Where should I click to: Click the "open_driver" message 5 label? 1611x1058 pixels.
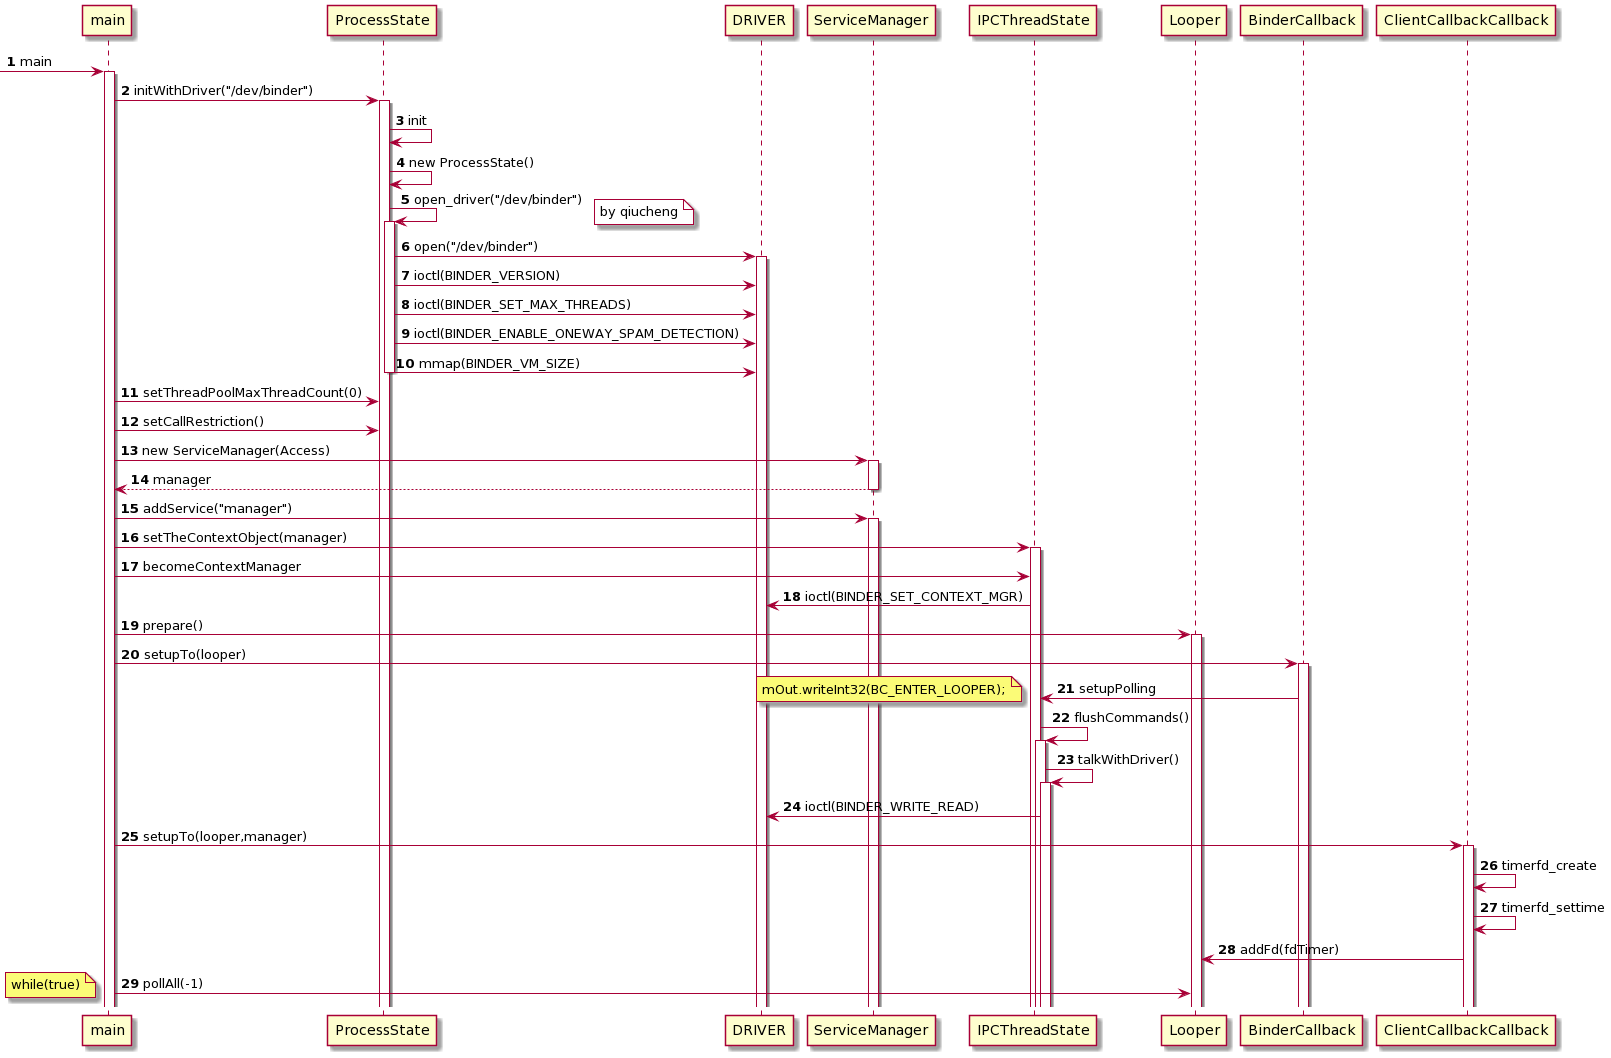point(497,200)
